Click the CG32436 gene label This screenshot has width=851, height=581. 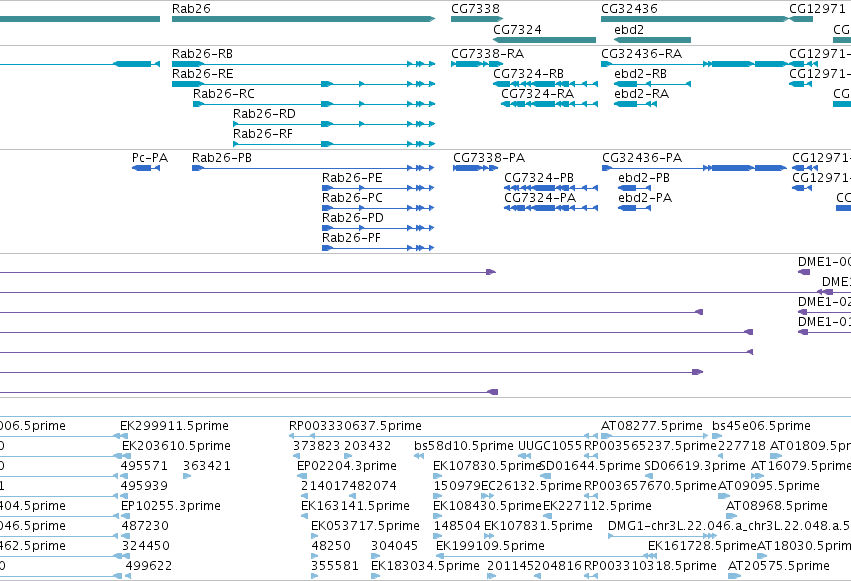[629, 9]
